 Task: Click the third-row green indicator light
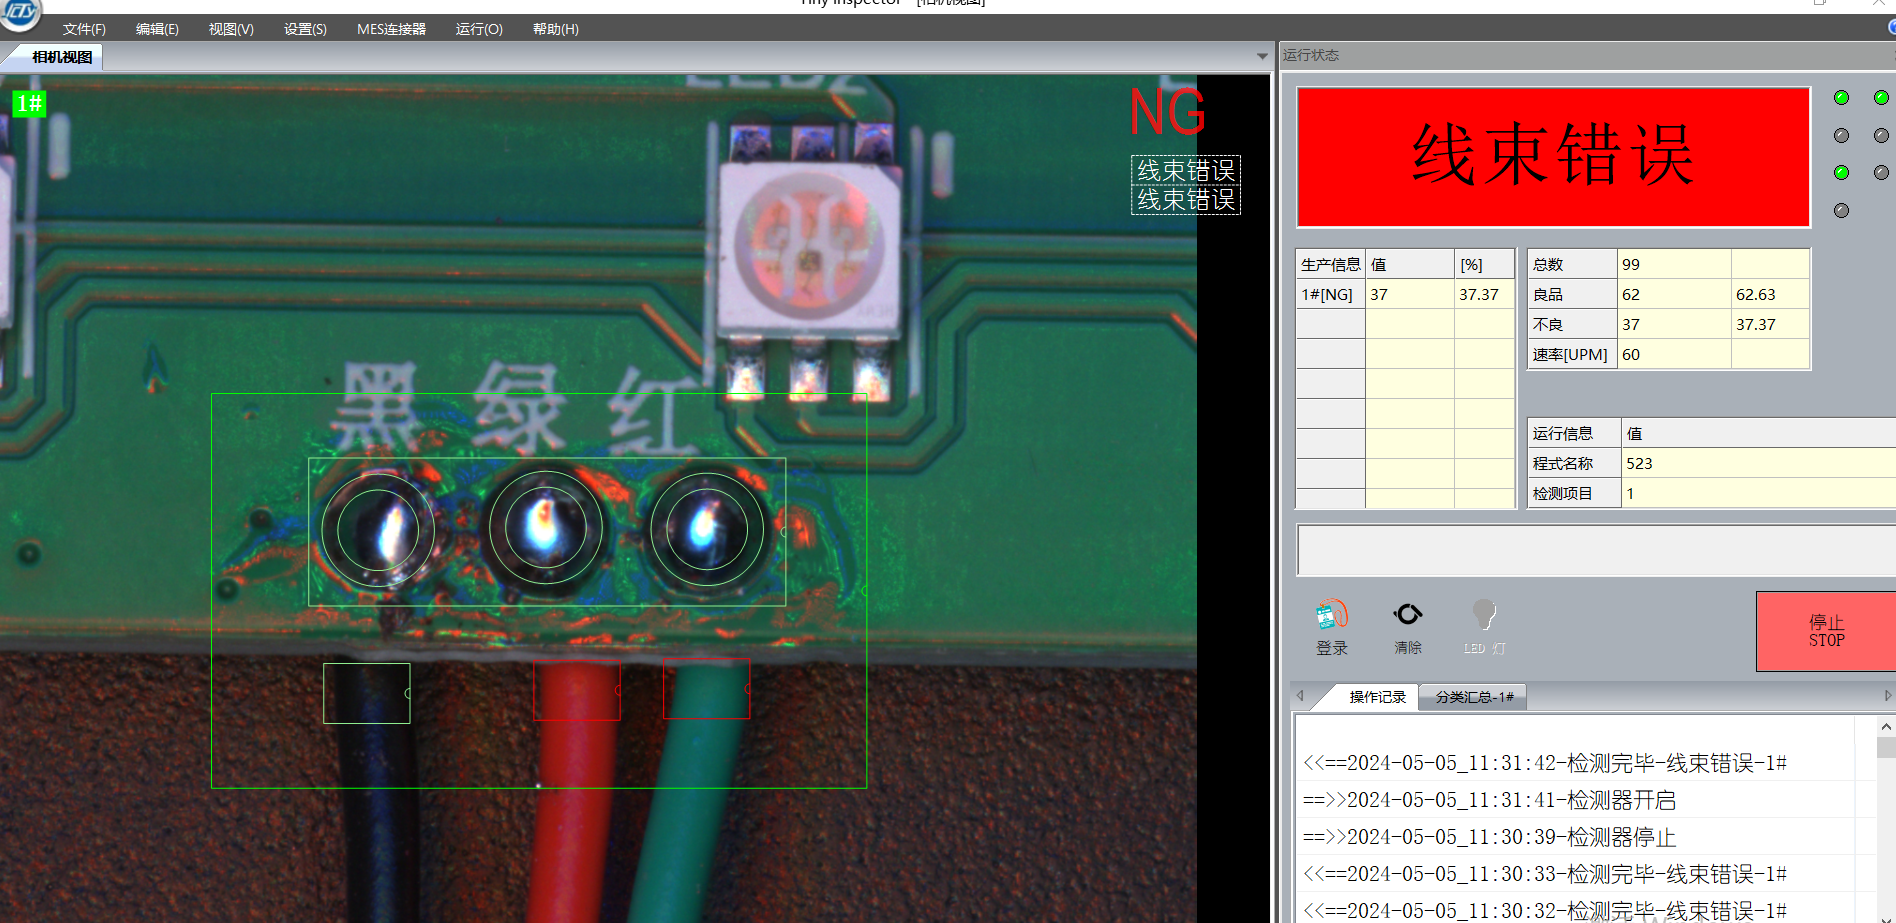(x=1841, y=173)
